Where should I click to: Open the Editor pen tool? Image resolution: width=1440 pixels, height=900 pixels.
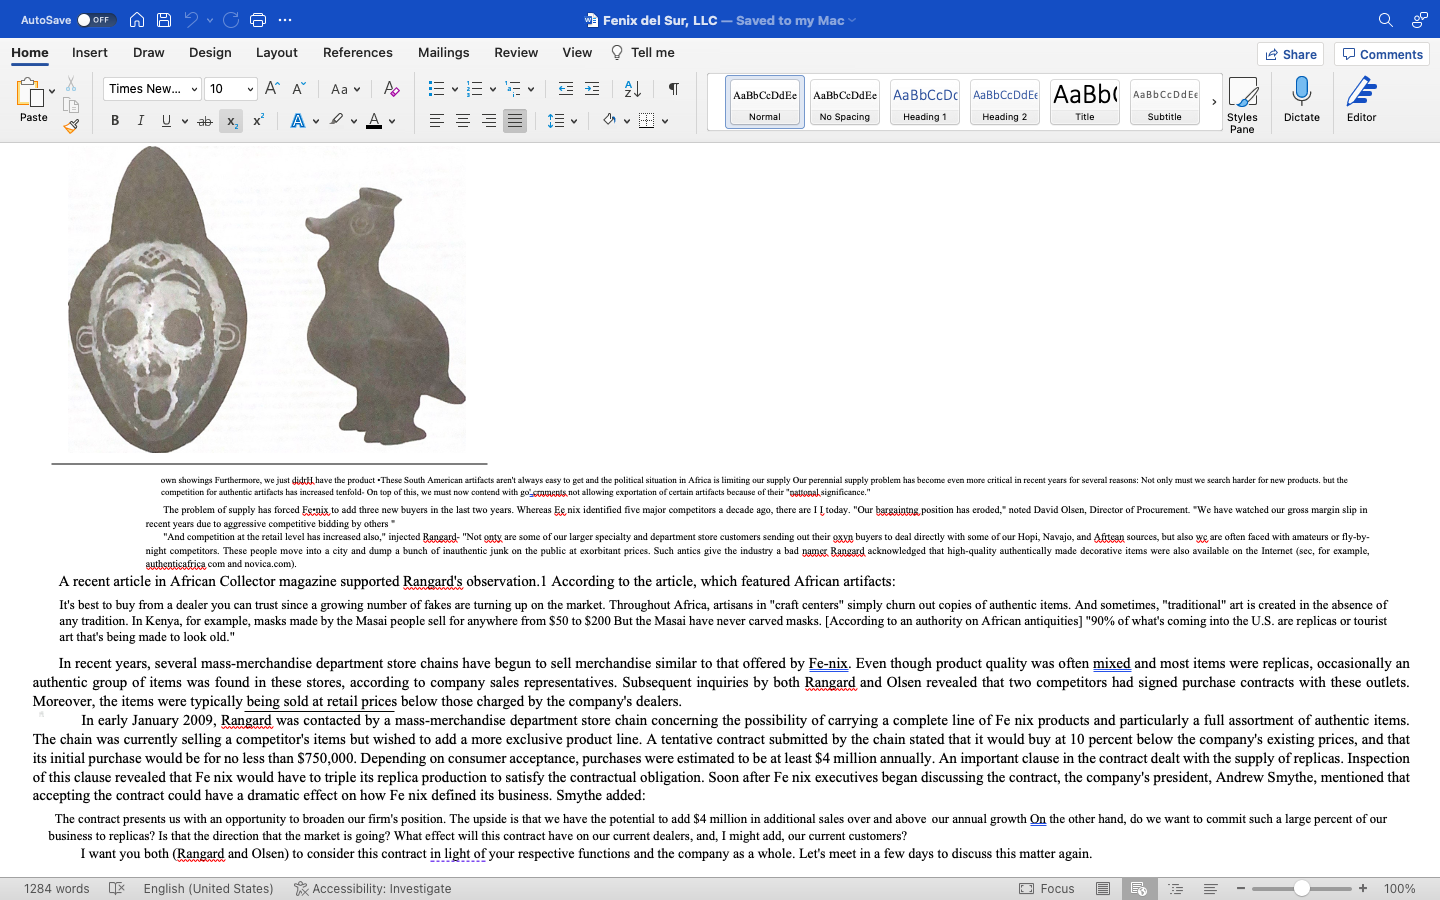coord(1361,100)
